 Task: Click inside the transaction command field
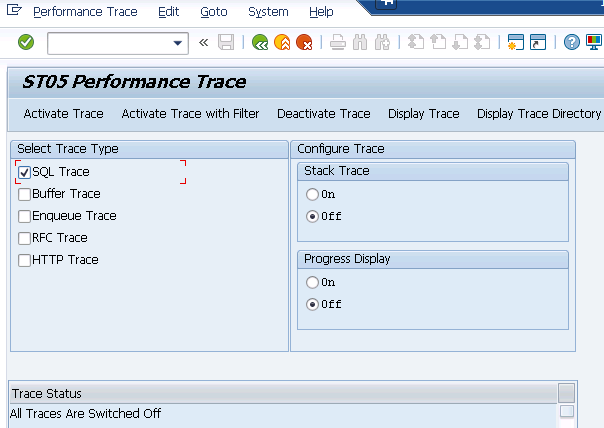tap(108, 42)
